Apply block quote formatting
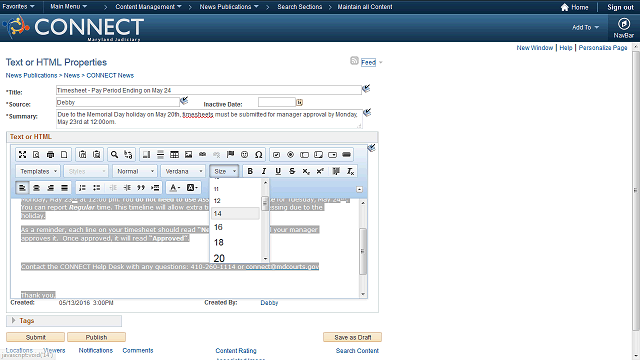This screenshot has height=360, width=640. [141, 188]
